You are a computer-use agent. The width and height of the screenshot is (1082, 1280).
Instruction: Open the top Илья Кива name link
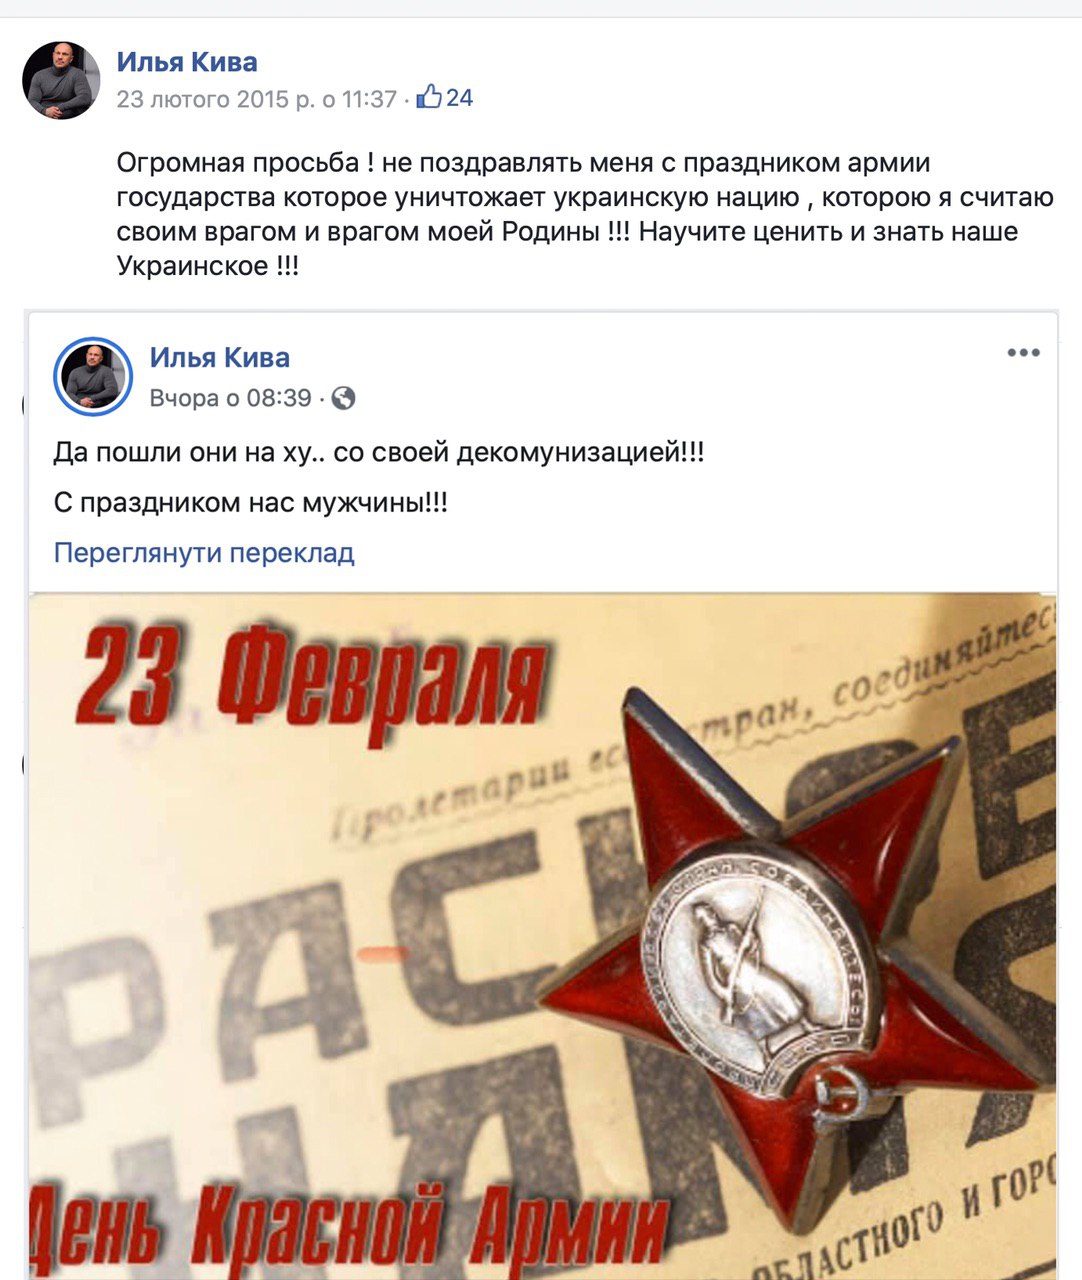point(187,62)
